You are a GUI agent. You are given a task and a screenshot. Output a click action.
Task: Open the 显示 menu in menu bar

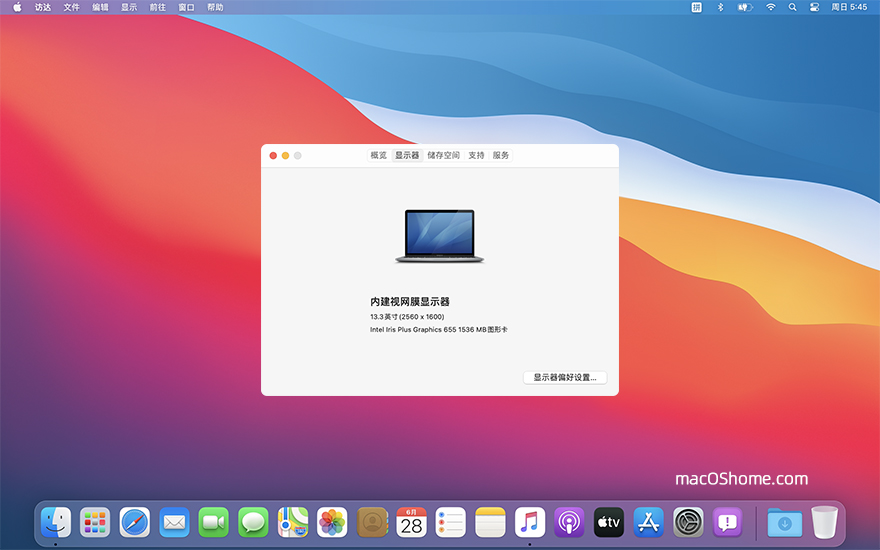coord(129,7)
